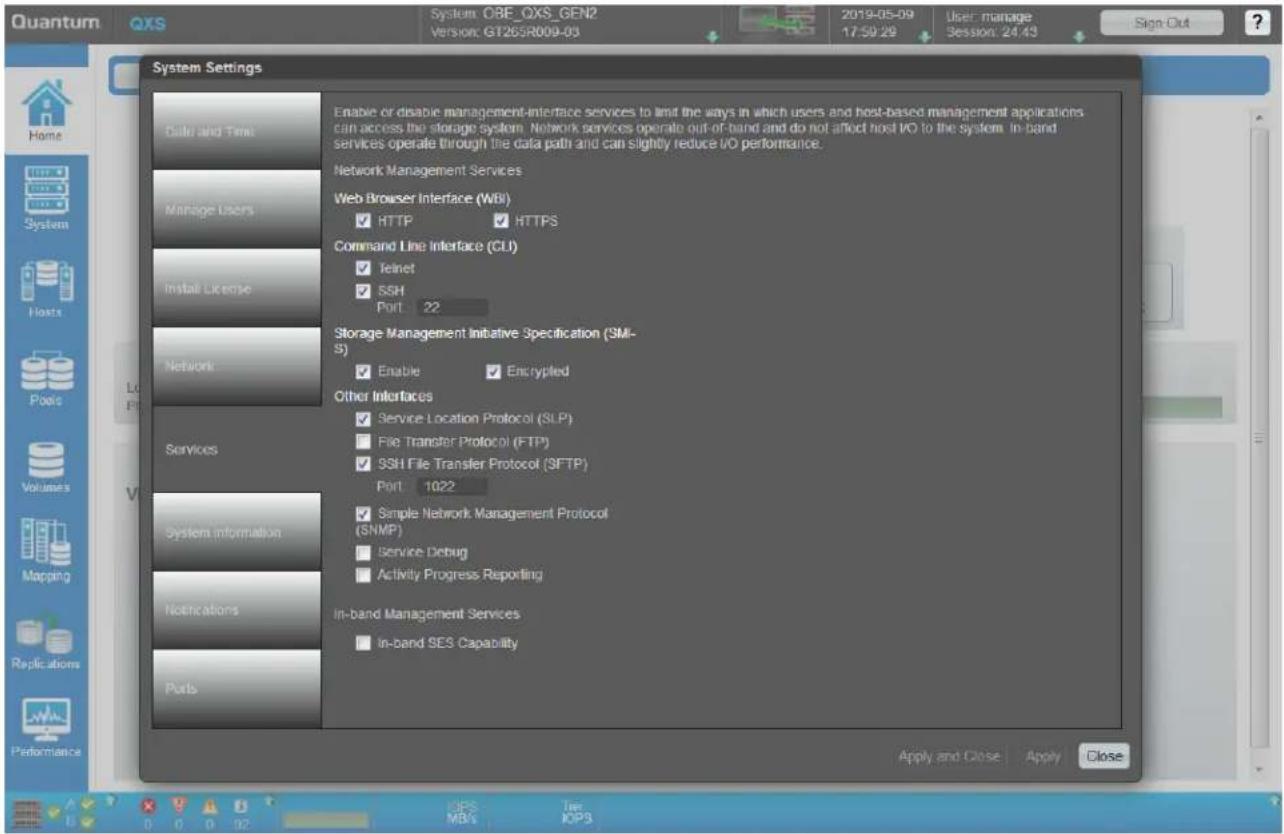Click the SFTP Port field showing 1022
Viewport: 1284px width, 834px height.
point(452,487)
